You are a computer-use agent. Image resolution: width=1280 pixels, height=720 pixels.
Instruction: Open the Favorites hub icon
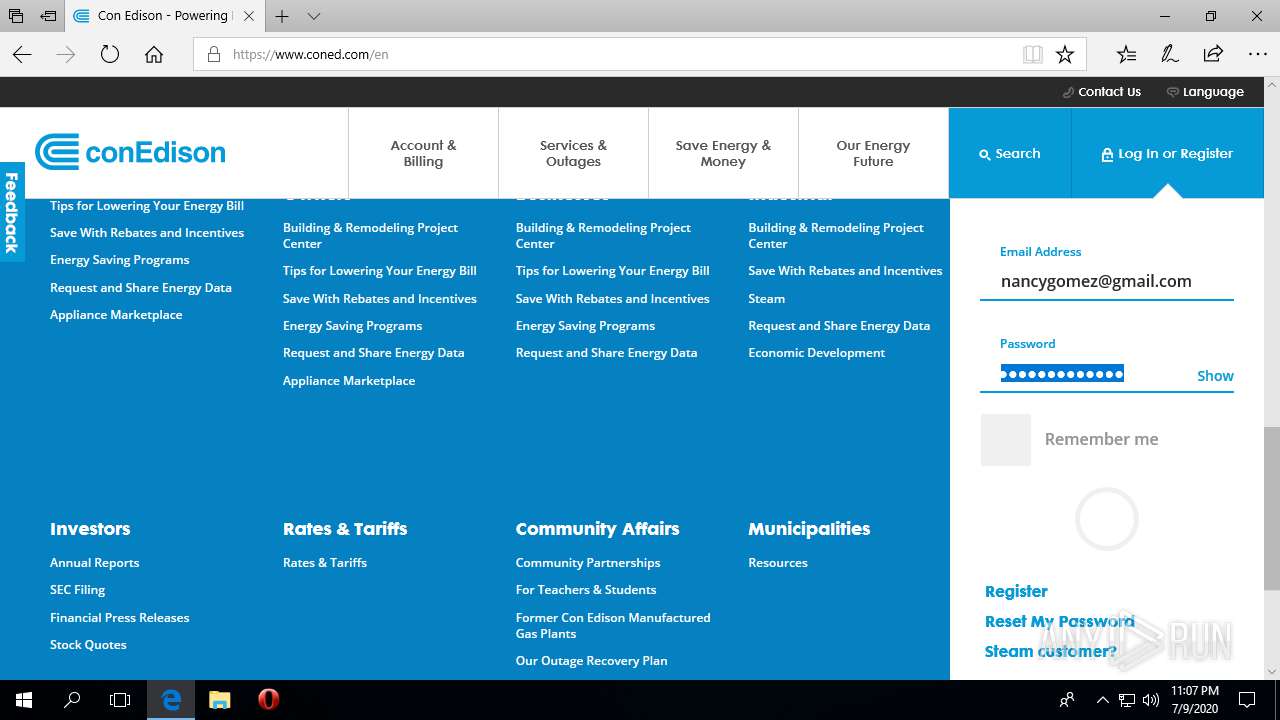tap(1126, 55)
